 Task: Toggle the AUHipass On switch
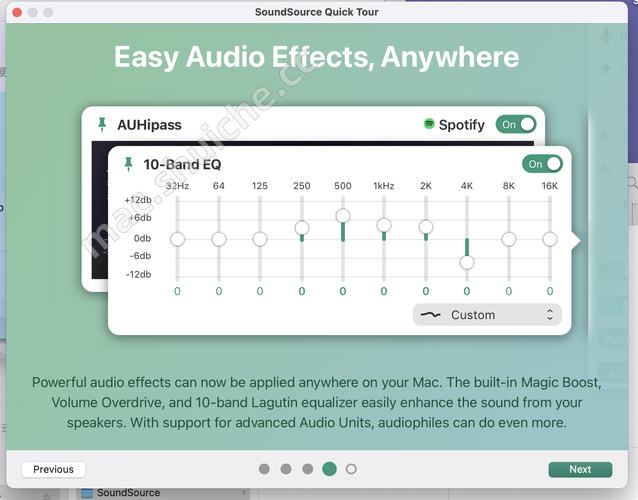[516, 125]
